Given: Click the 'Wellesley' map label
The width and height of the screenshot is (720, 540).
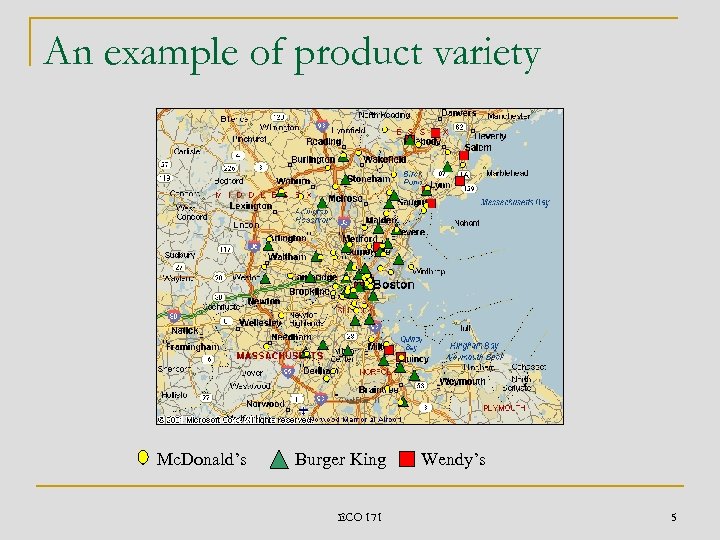Looking at the screenshot, I should coord(260,323).
